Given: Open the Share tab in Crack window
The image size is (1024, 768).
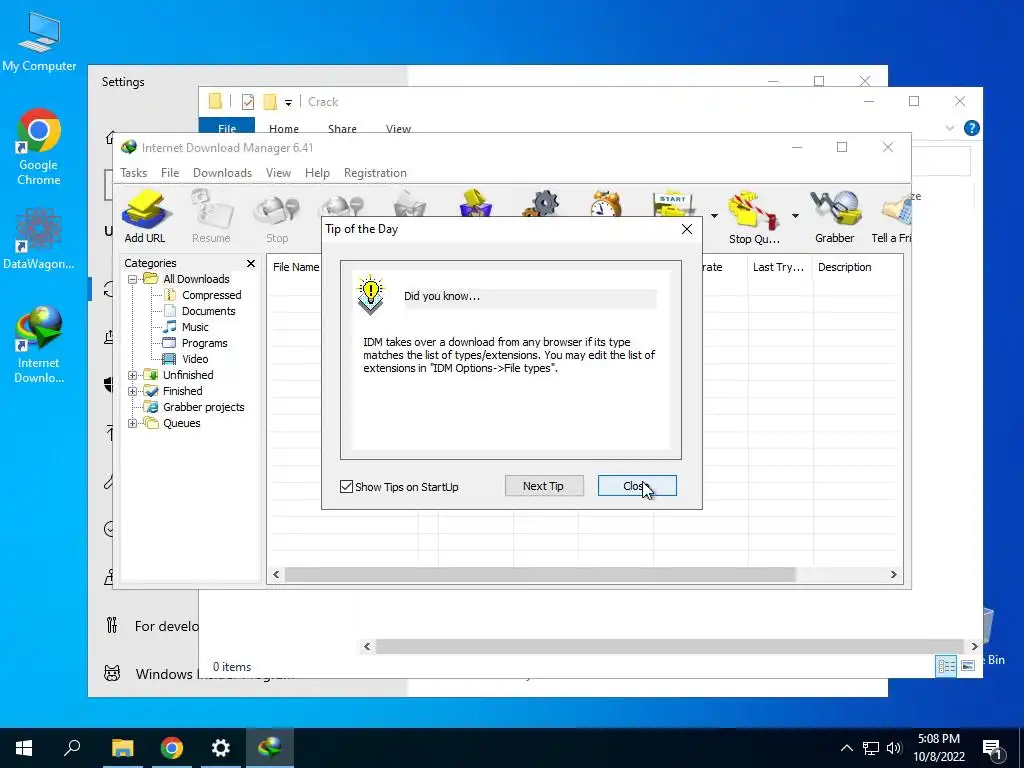Looking at the screenshot, I should pos(342,129).
